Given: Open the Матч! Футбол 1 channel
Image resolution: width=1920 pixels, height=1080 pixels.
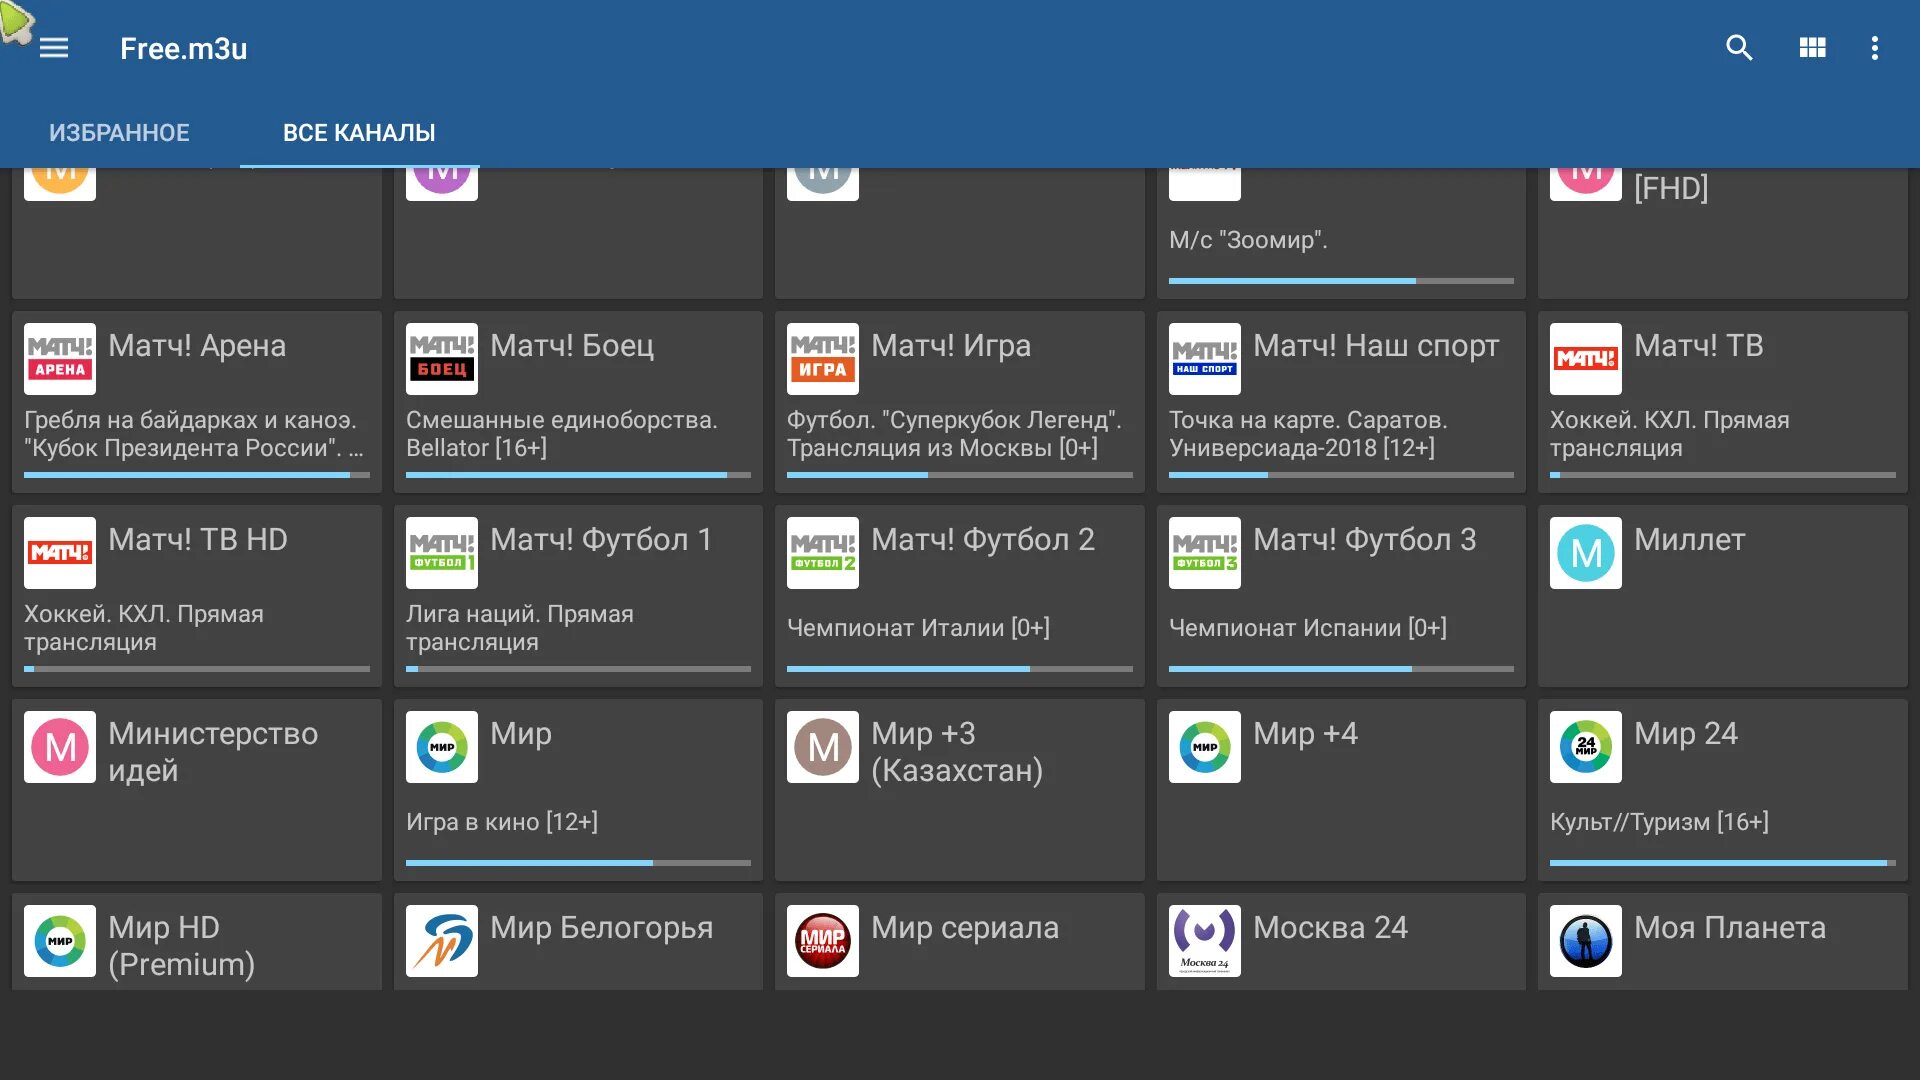Looking at the screenshot, I should 578,595.
